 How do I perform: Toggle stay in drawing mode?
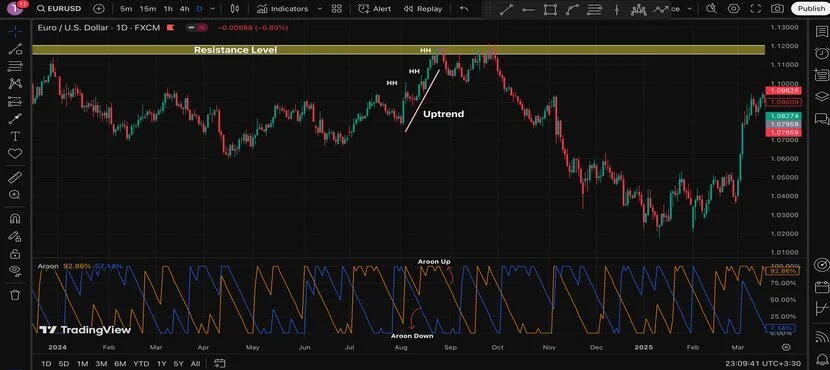pos(15,236)
